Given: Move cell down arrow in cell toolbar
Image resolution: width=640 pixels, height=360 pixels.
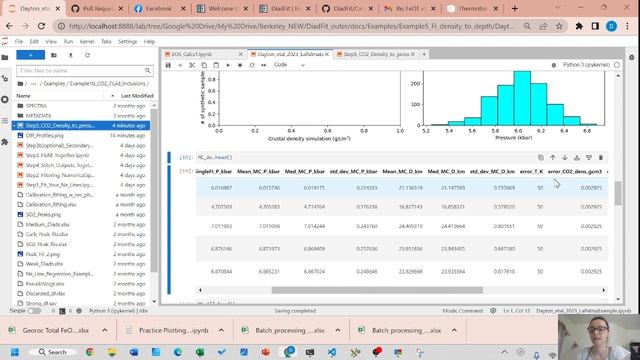Looking at the screenshot, I should [x=564, y=158].
